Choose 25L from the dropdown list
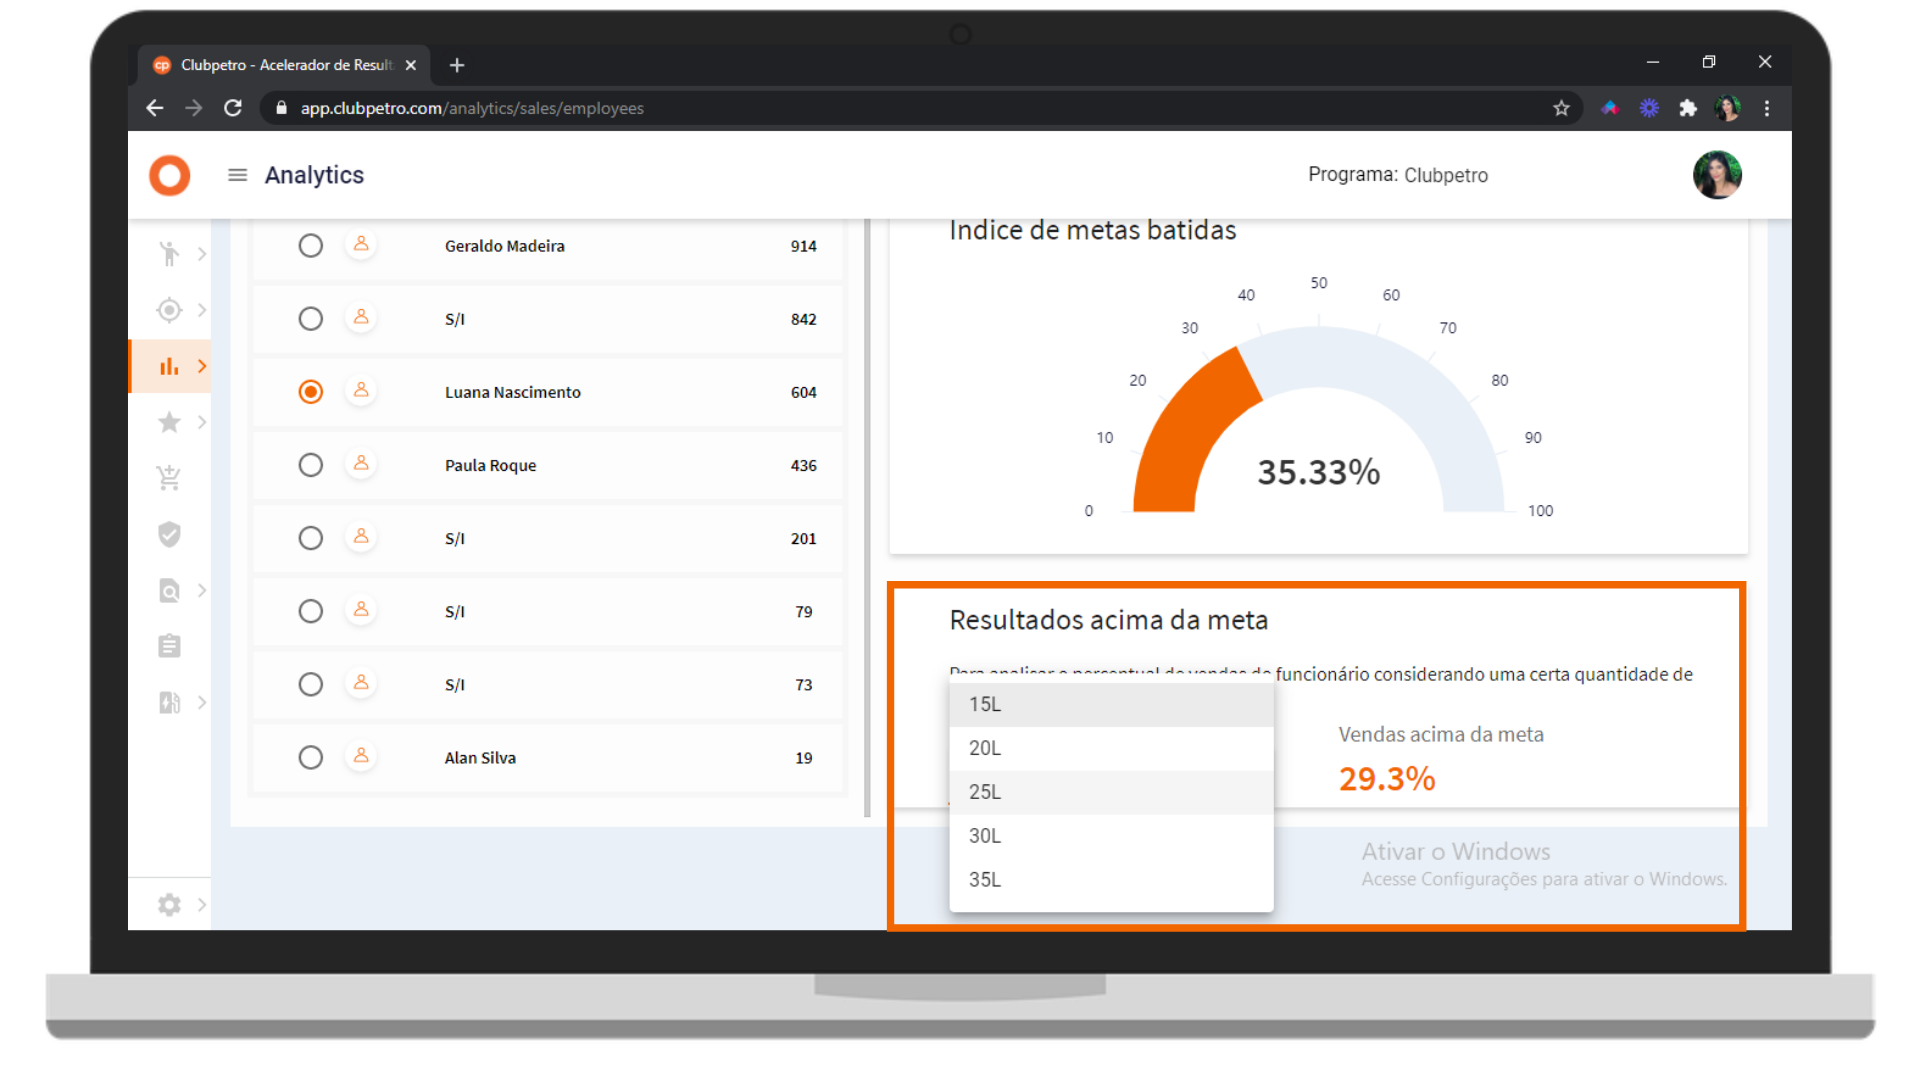1920x1080 pixels. (x=1110, y=792)
